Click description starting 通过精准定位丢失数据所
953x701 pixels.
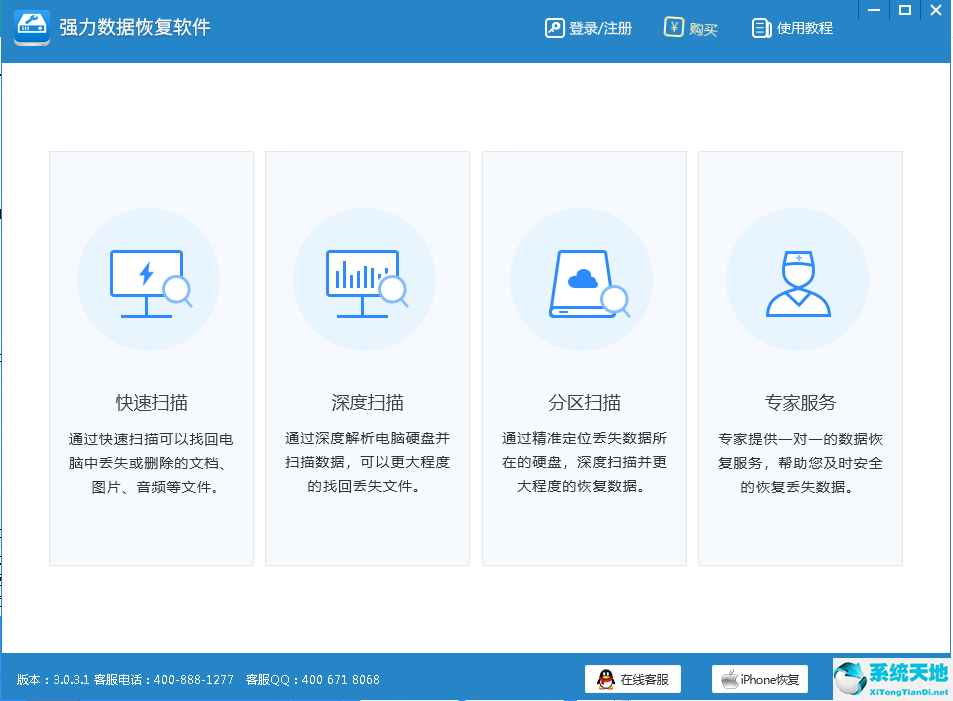click(x=584, y=462)
